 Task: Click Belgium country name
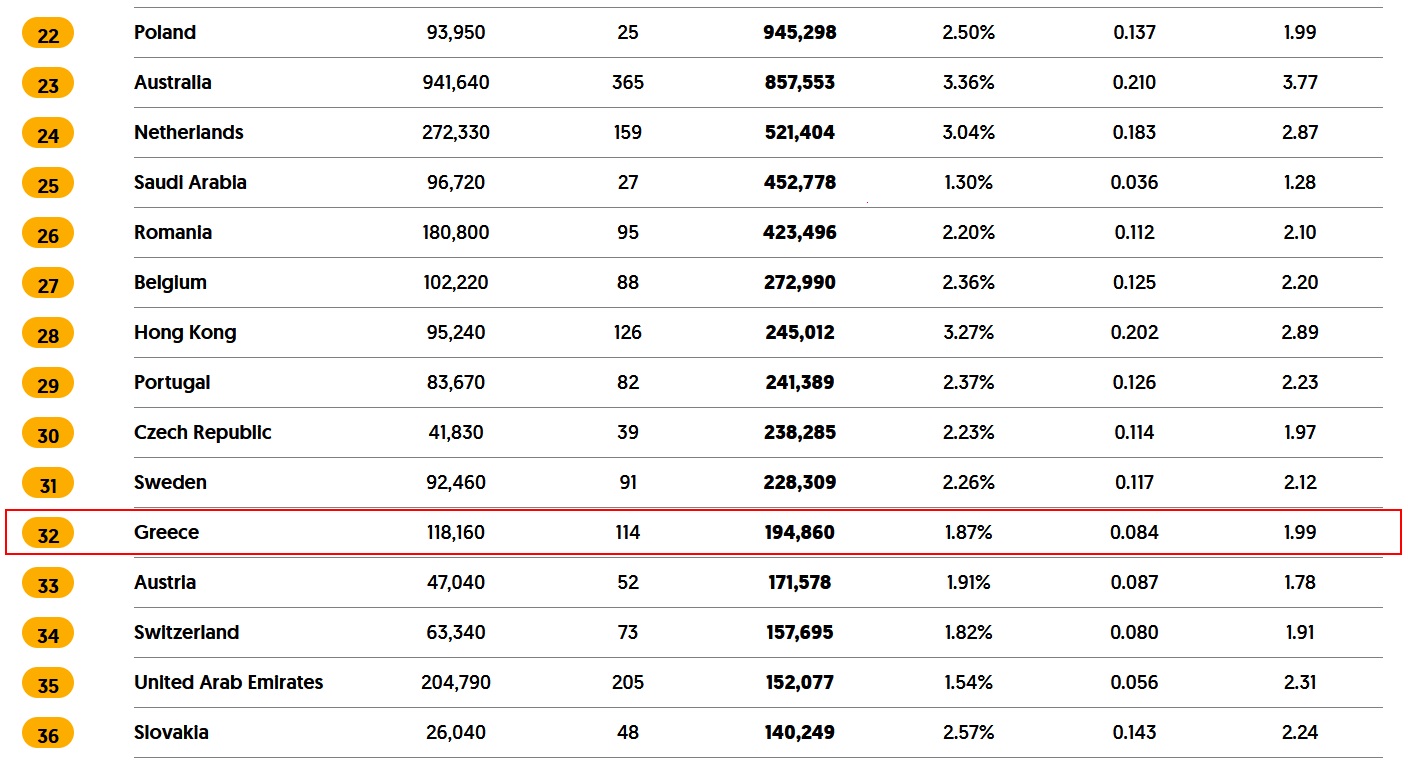pos(170,282)
